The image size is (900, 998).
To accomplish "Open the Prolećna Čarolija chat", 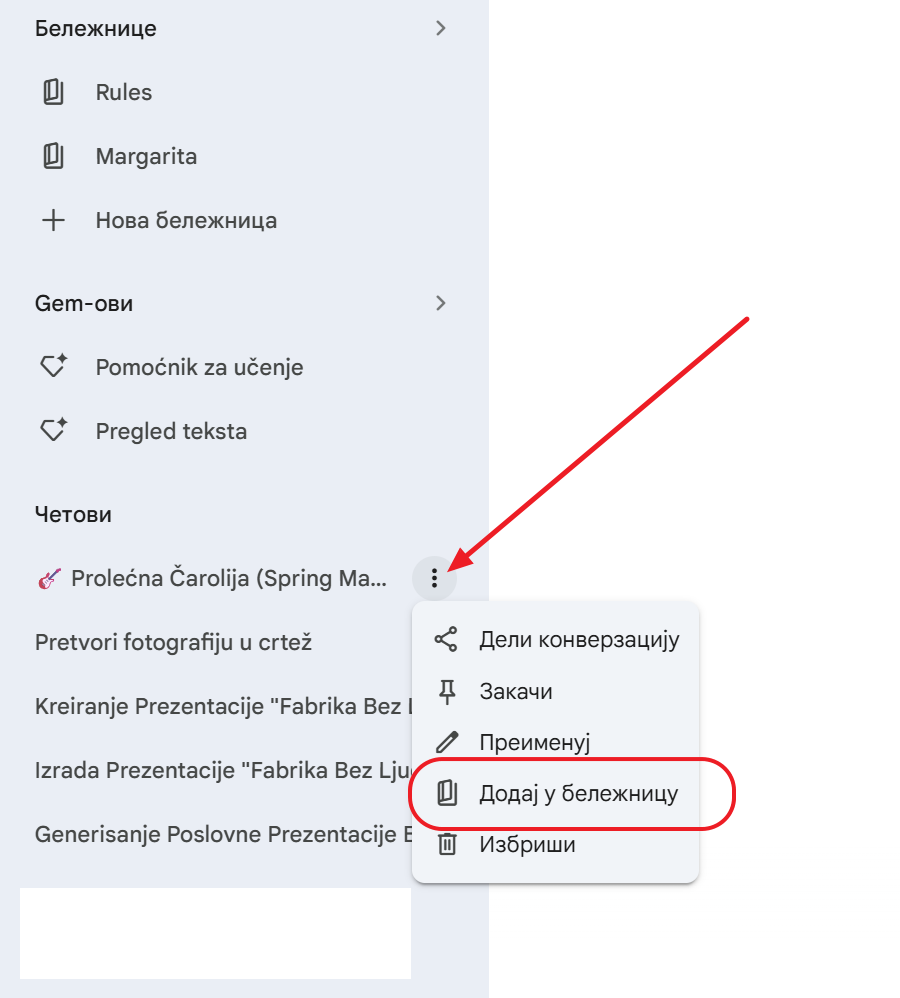I will click(x=220, y=579).
